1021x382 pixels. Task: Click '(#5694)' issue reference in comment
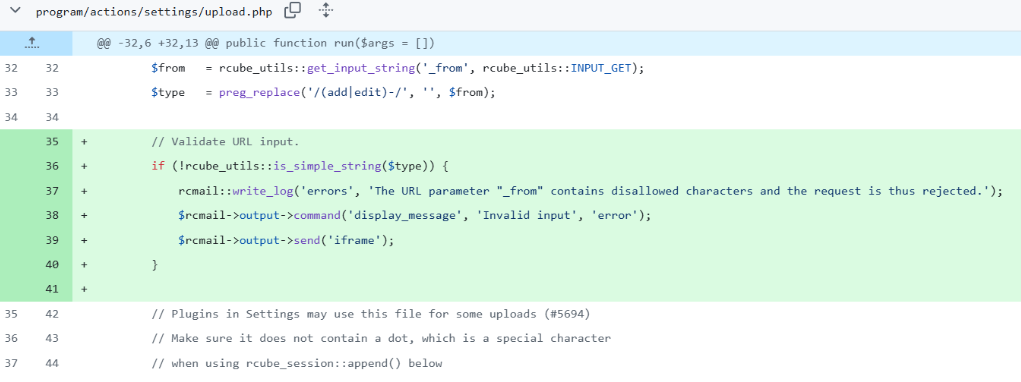pyautogui.click(x=568, y=314)
